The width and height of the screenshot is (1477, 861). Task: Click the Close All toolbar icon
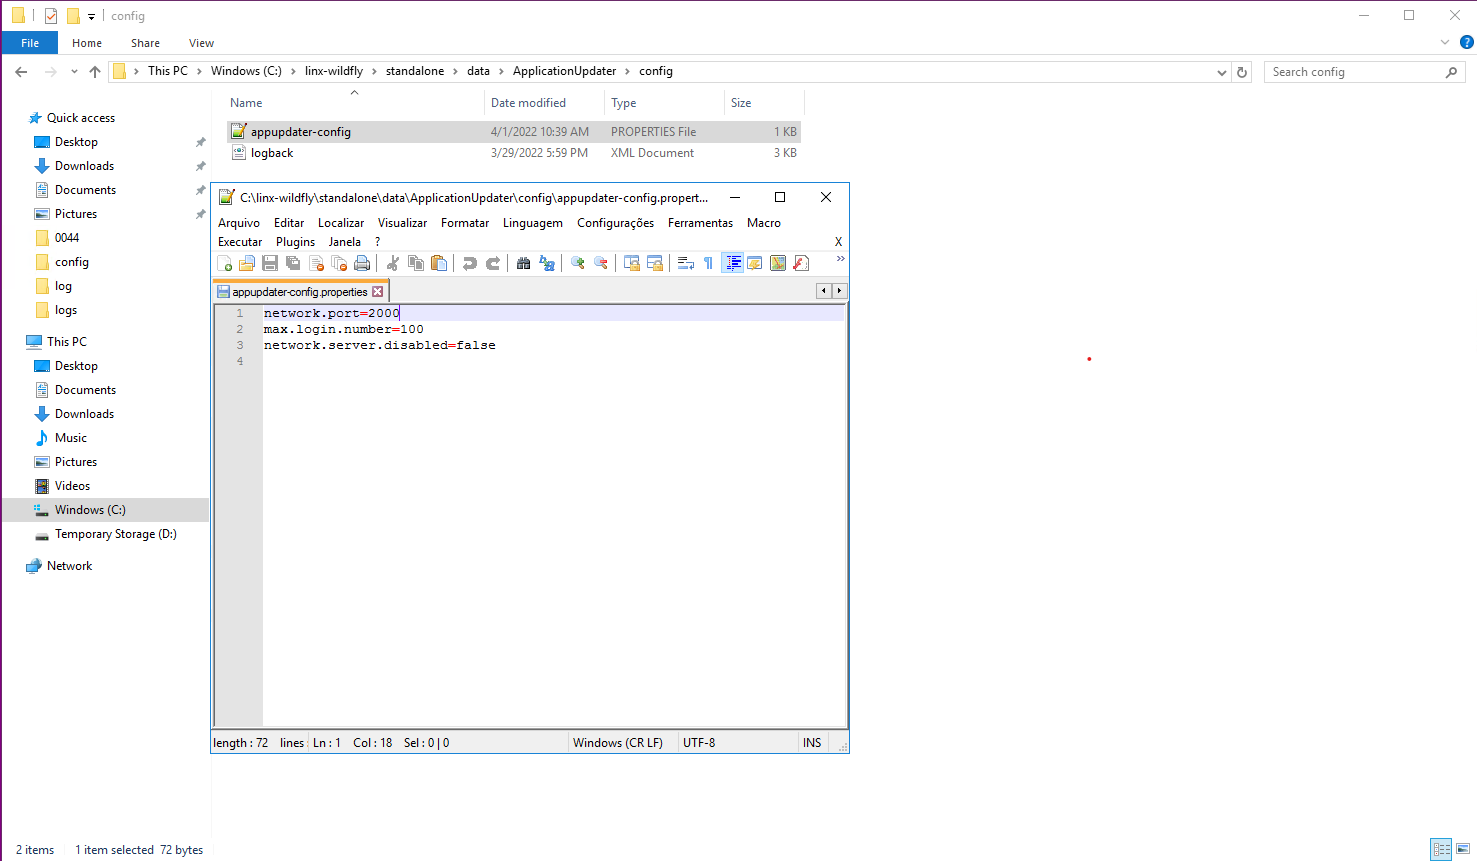point(339,263)
